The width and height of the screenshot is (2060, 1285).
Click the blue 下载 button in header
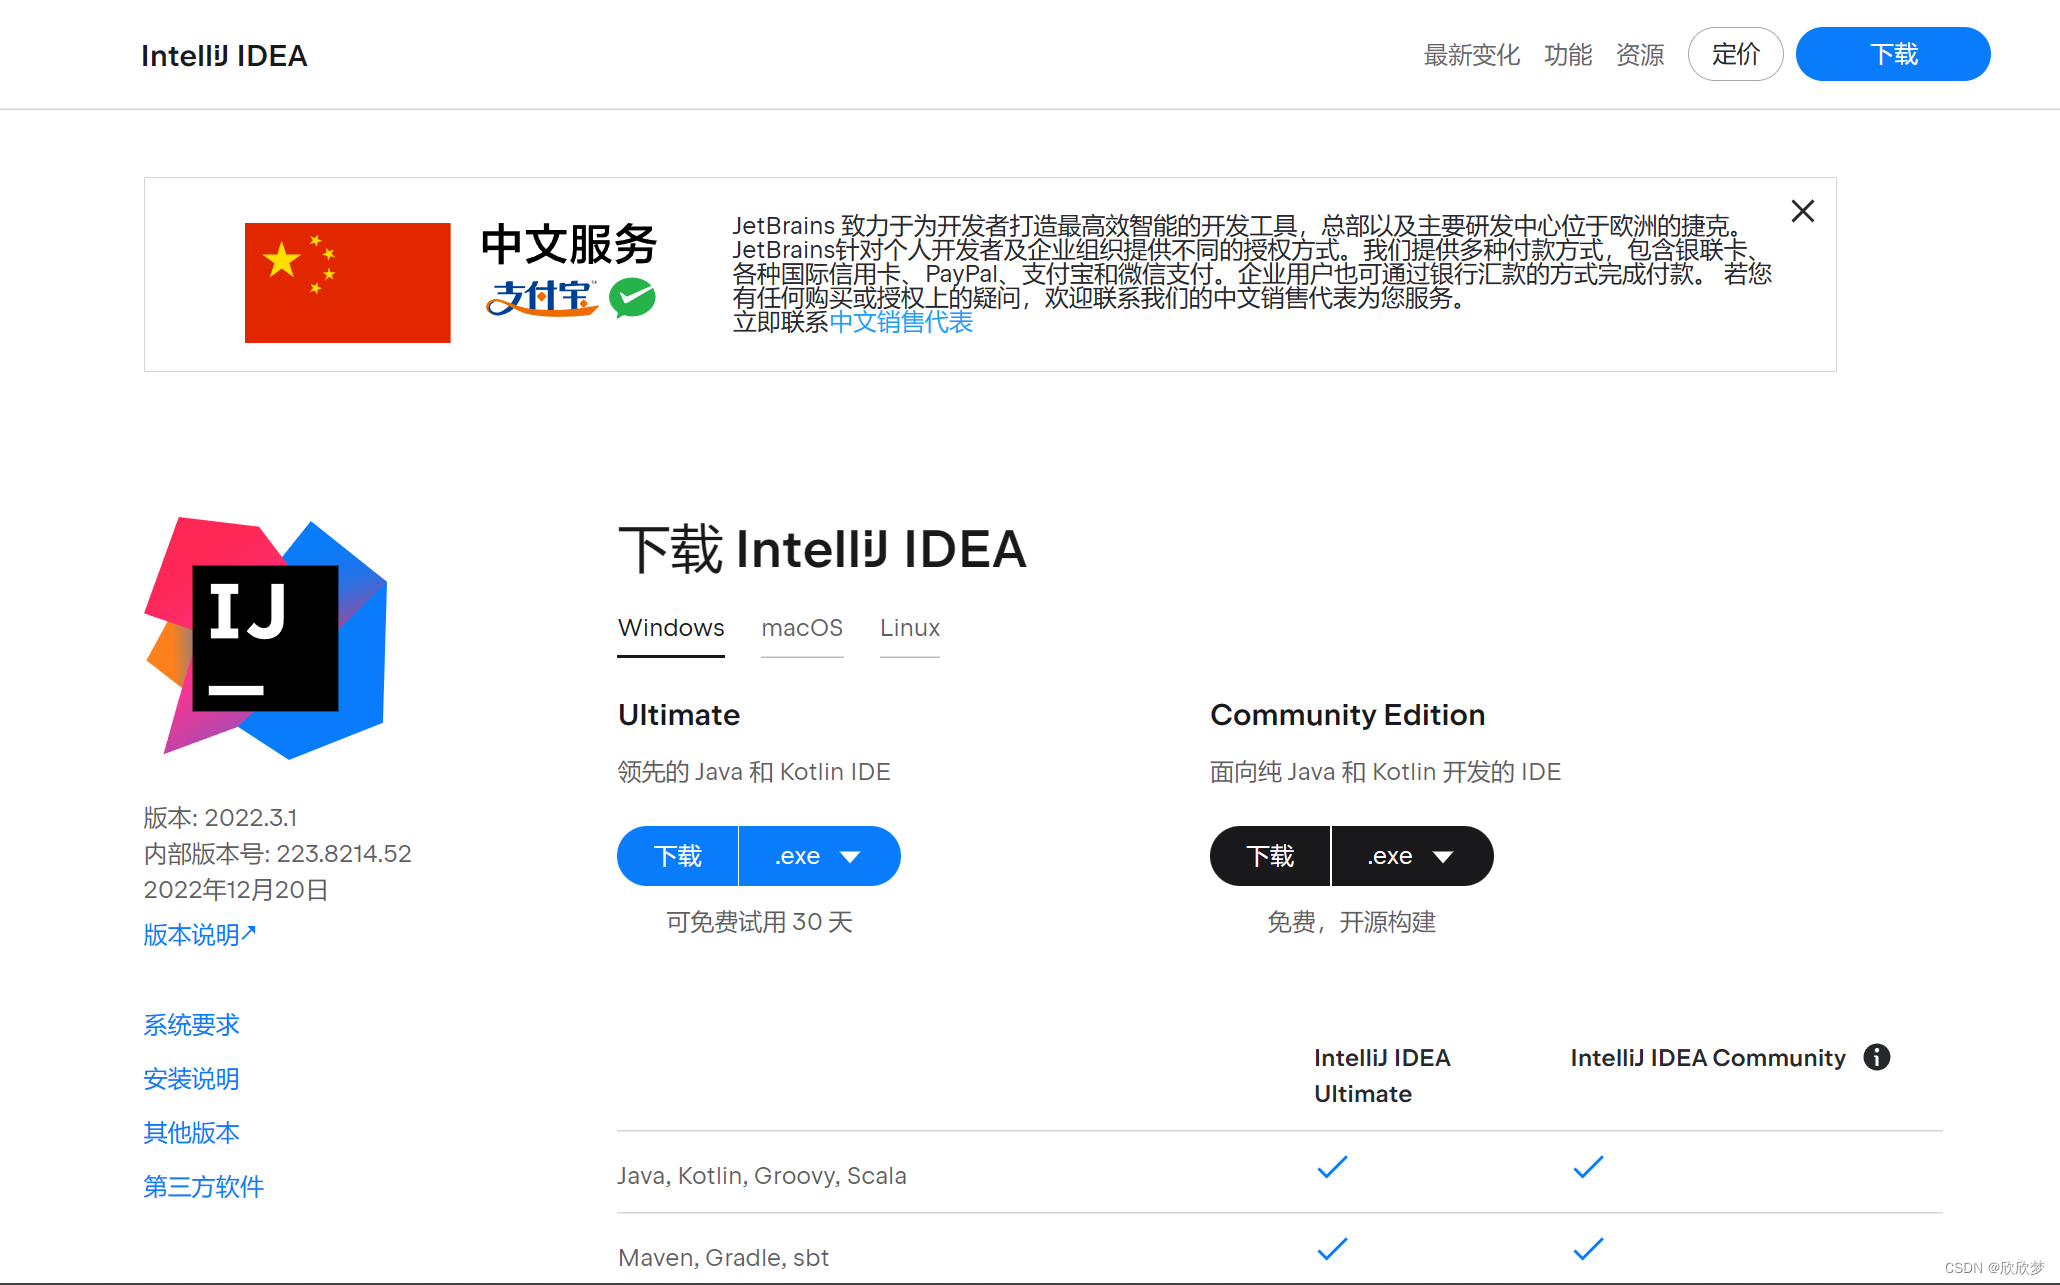(1893, 54)
